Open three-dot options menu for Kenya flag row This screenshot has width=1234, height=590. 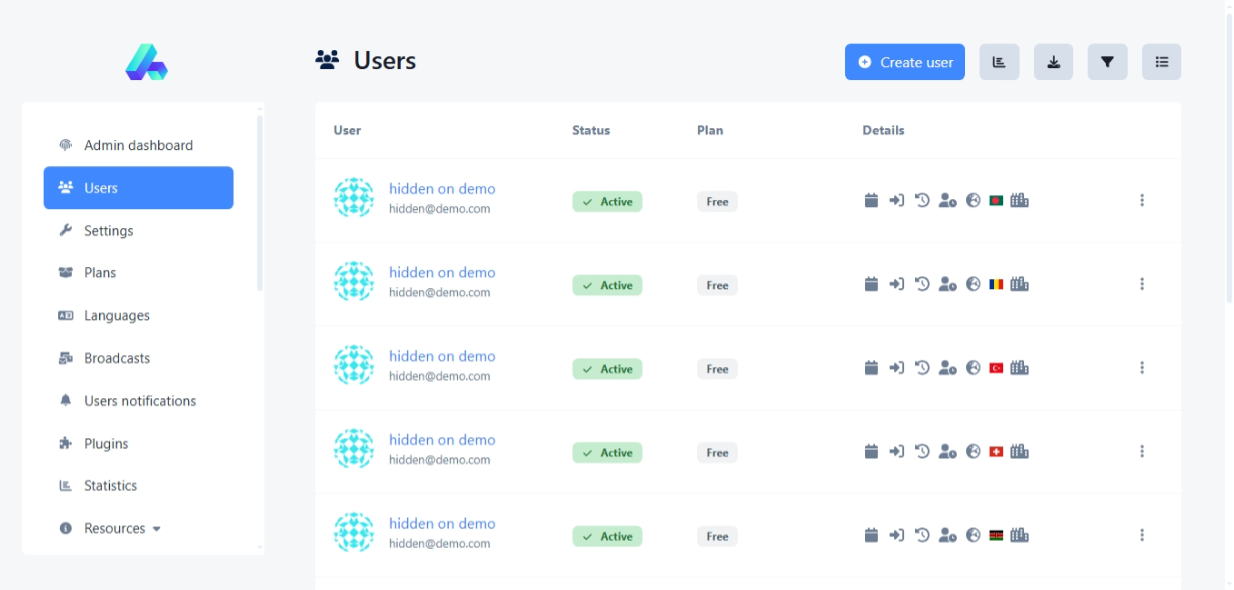pos(1141,536)
